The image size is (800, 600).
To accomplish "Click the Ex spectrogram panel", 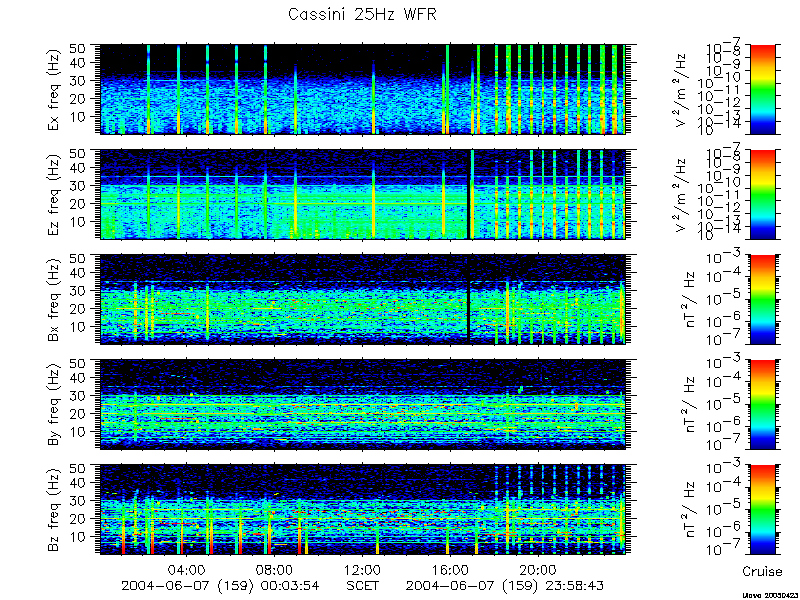I will point(362,89).
